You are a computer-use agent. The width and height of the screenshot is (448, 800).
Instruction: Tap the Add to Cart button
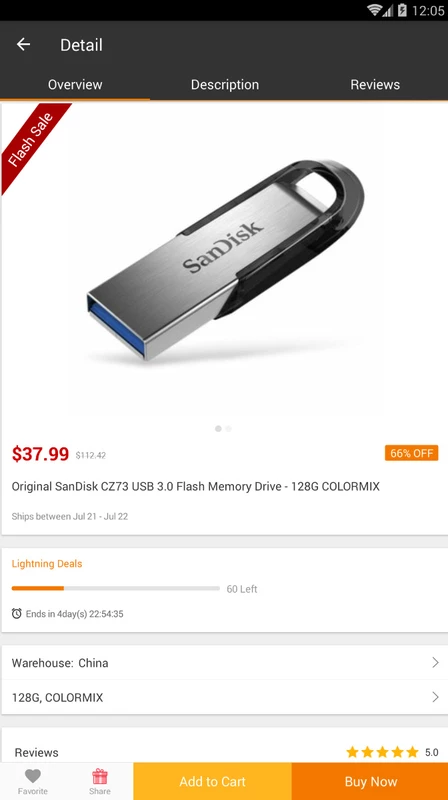212,781
